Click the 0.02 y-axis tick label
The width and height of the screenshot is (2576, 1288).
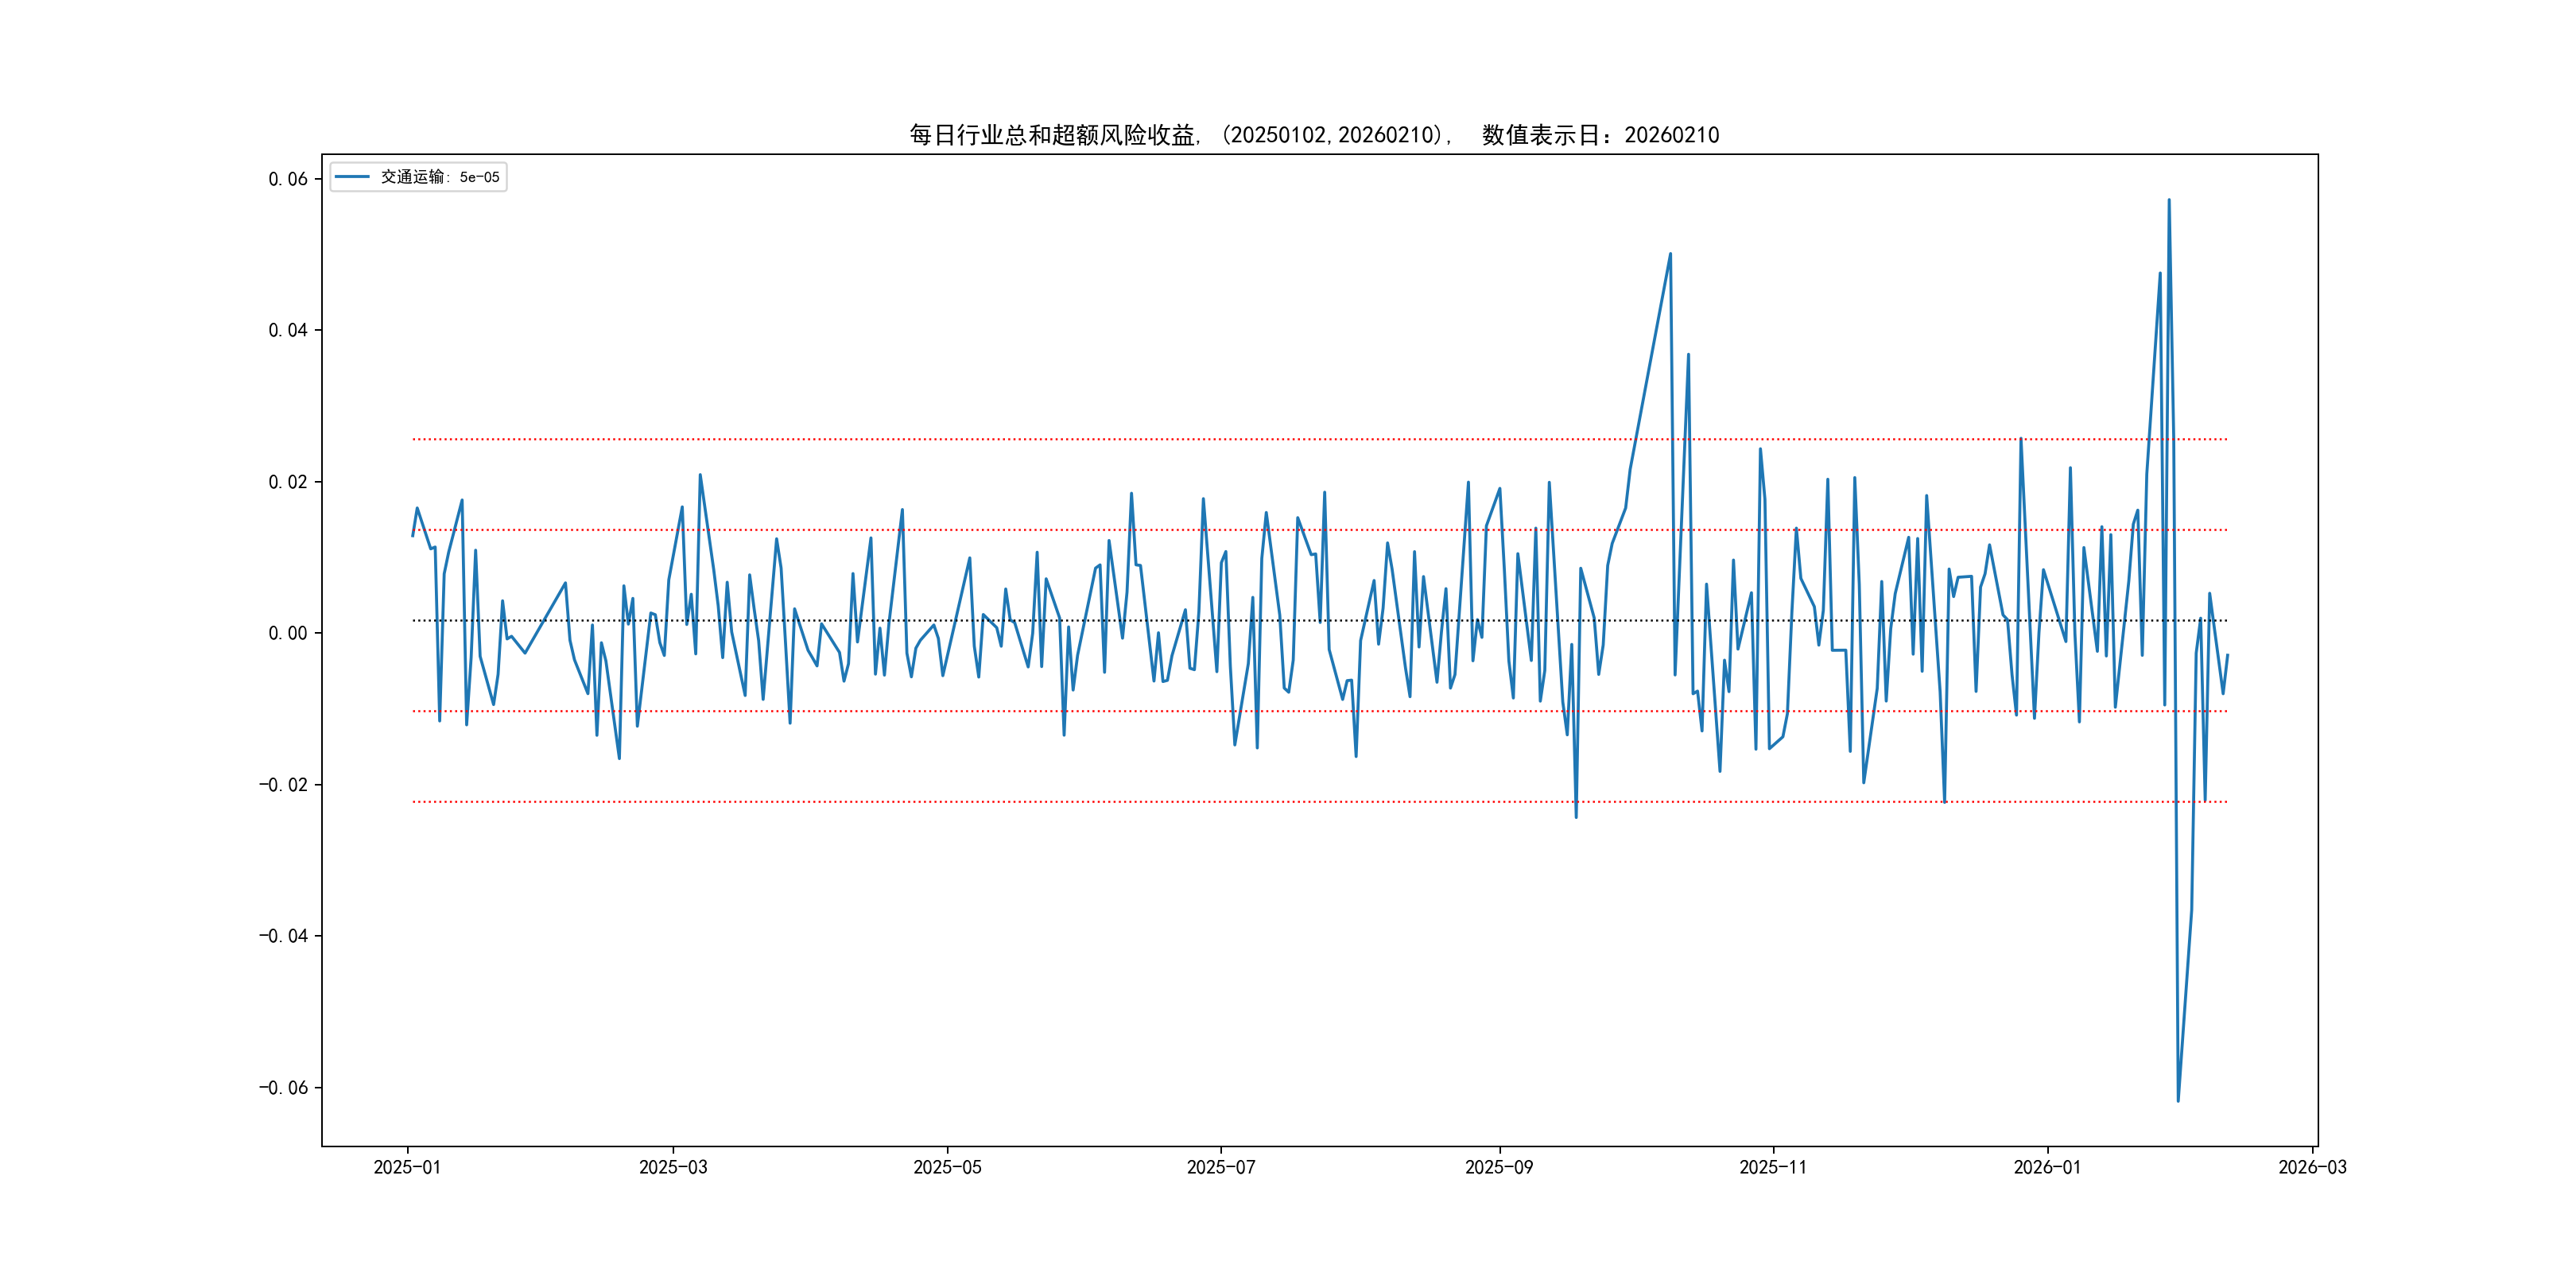coord(288,482)
